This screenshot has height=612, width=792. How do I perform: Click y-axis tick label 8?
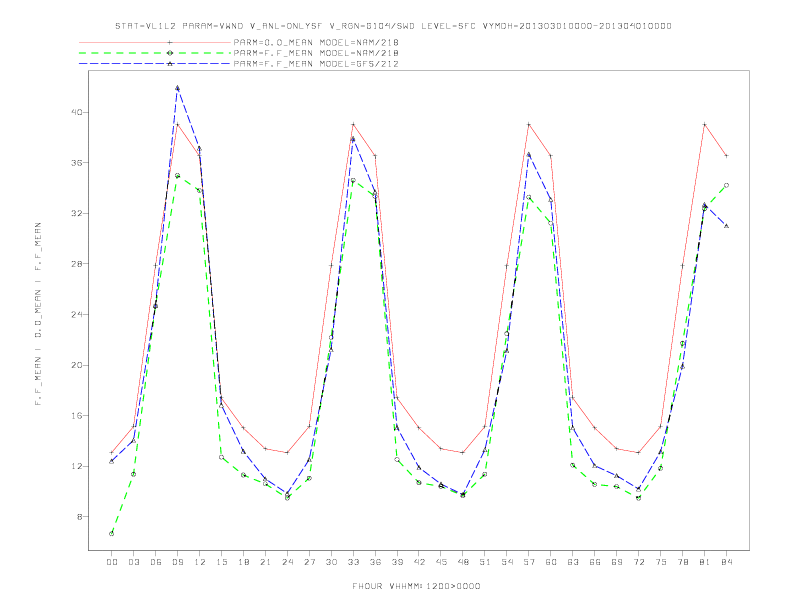coord(79,517)
